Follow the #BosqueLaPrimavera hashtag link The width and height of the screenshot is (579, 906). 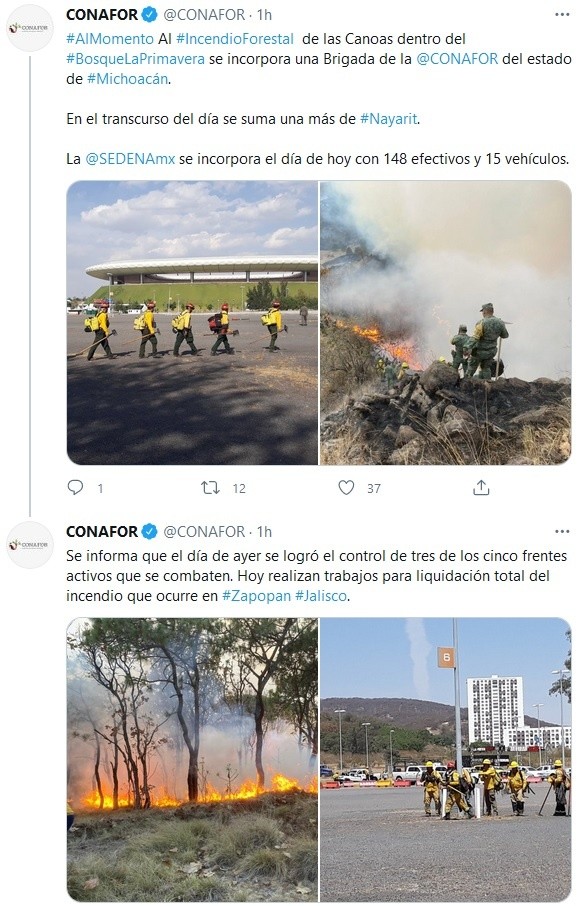pyautogui.click(x=135, y=59)
